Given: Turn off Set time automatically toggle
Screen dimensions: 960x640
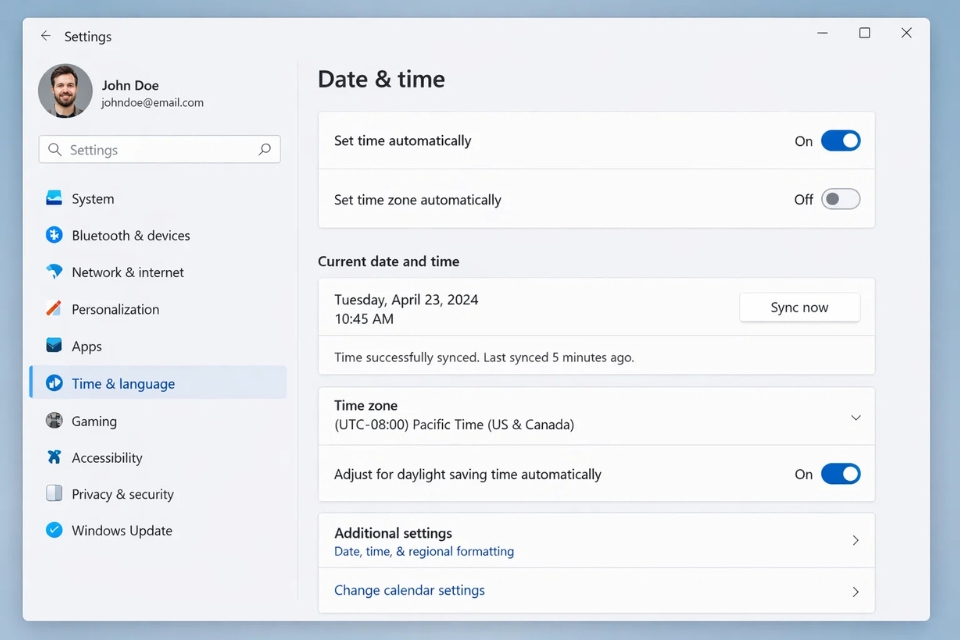Looking at the screenshot, I should click(840, 141).
